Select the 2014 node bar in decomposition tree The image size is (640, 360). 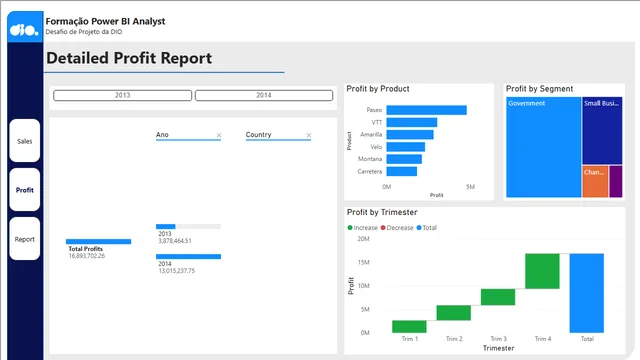188,257
